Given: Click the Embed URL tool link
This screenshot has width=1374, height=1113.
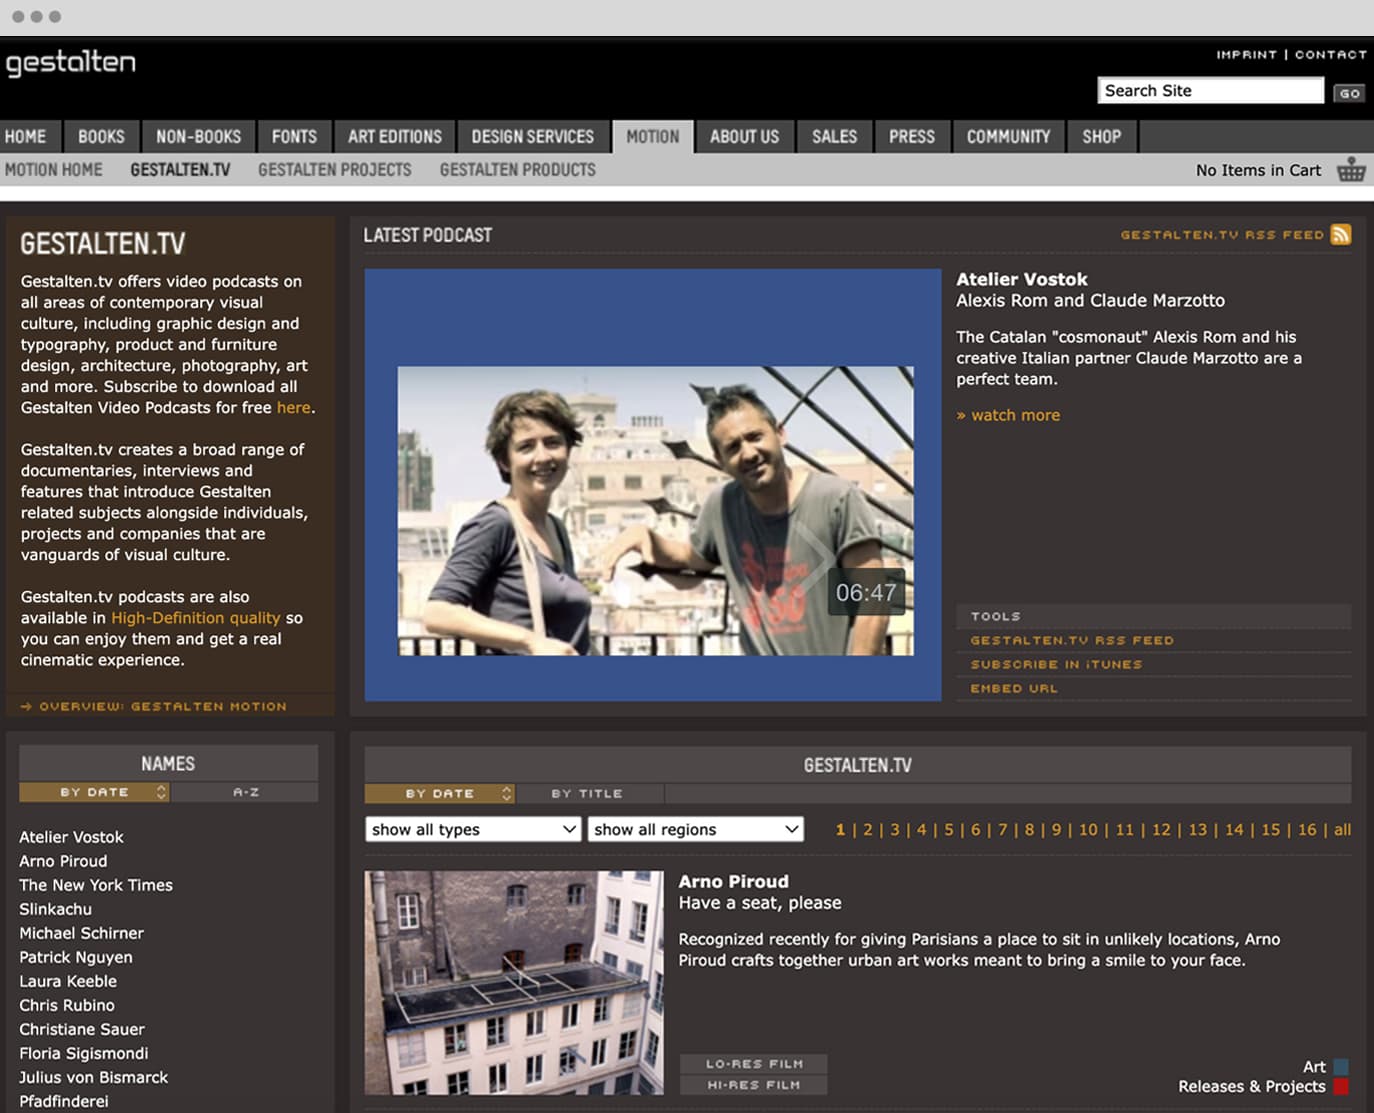Looking at the screenshot, I should pyautogui.click(x=1014, y=688).
